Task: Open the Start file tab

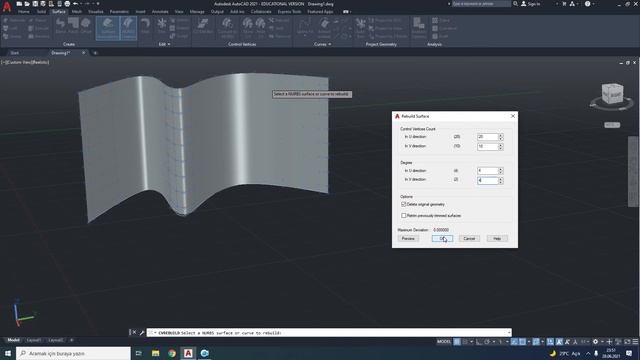Action: 15,53
